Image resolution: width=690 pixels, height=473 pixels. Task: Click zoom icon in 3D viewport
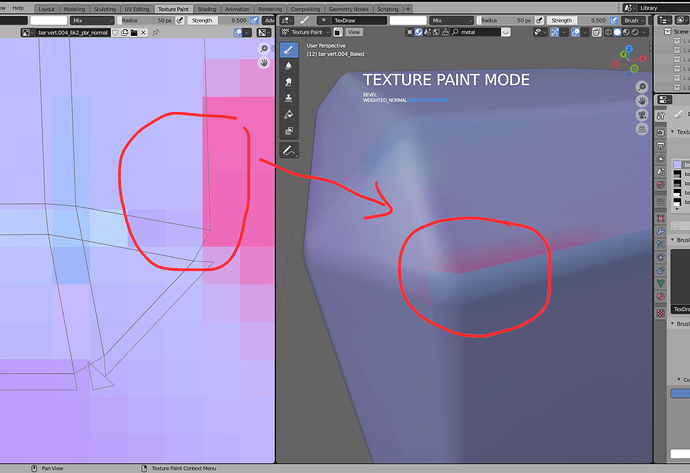tap(642, 87)
